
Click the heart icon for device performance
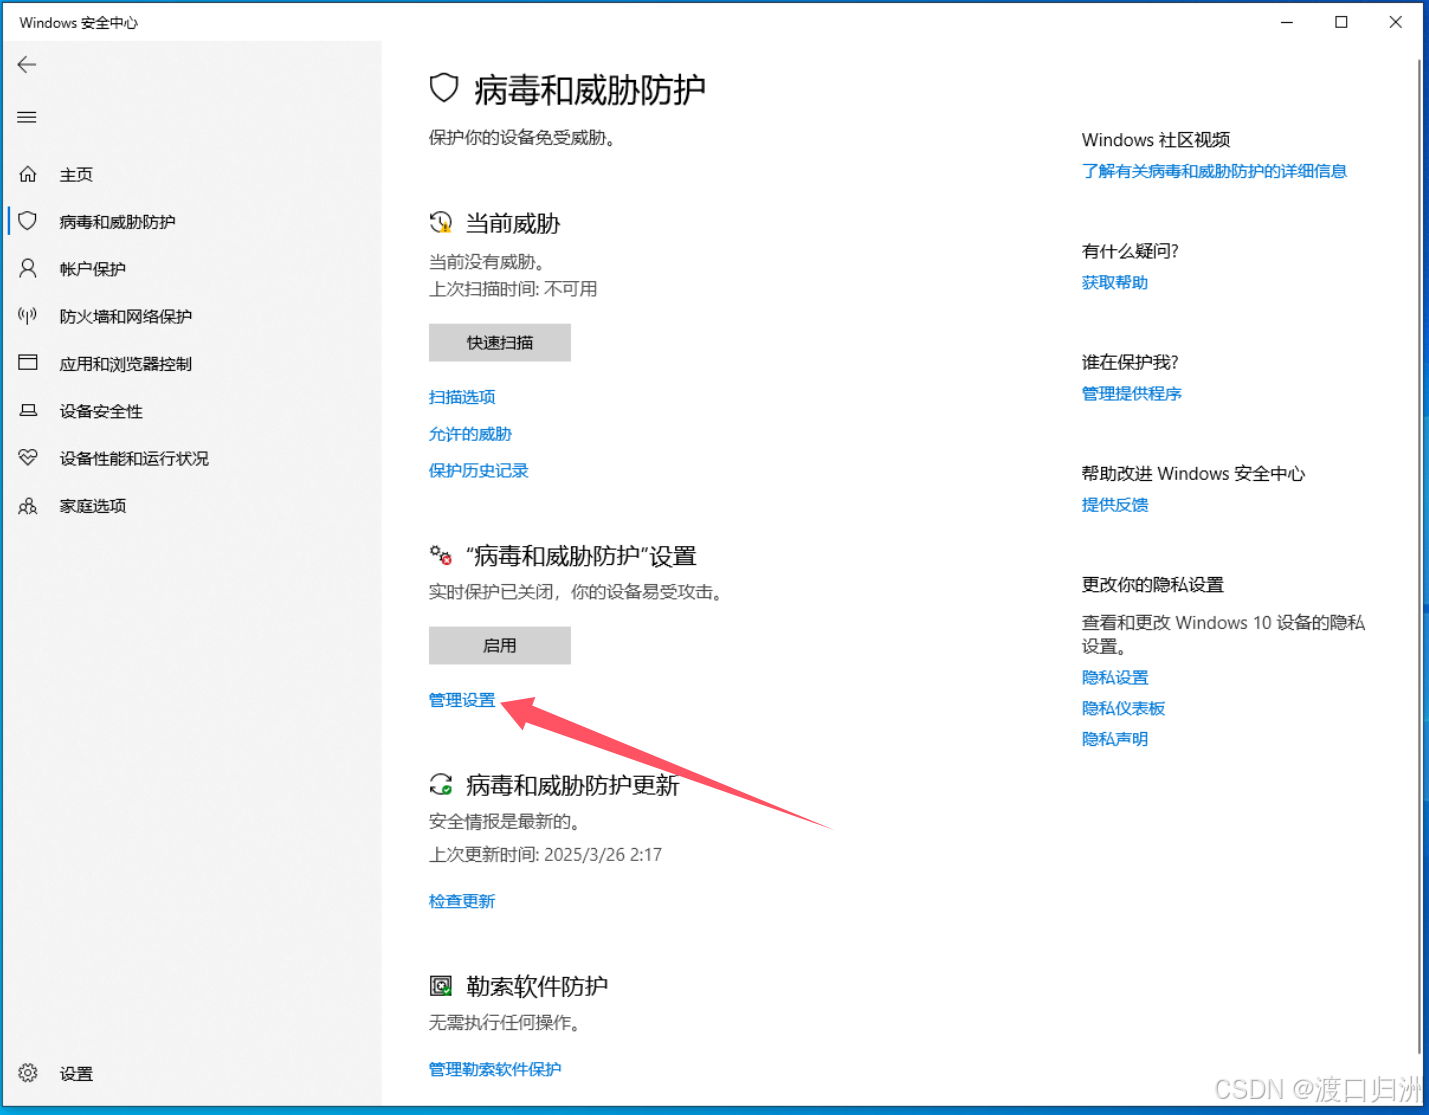coord(28,458)
